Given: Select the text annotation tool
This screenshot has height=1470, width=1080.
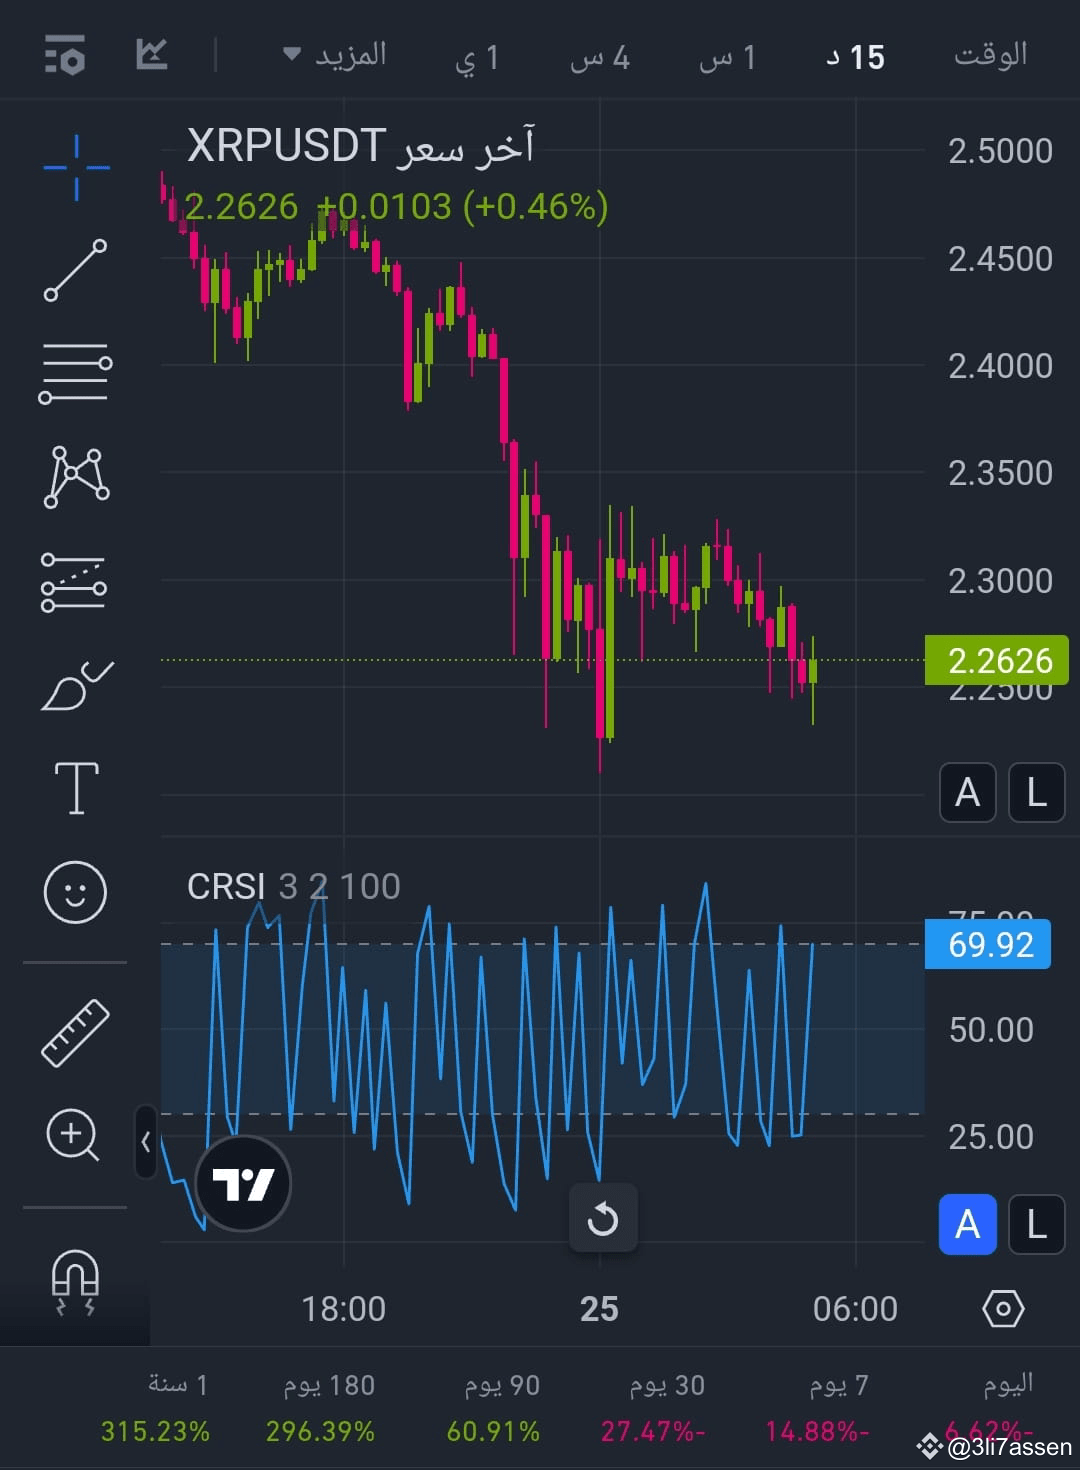Looking at the screenshot, I should click(75, 787).
